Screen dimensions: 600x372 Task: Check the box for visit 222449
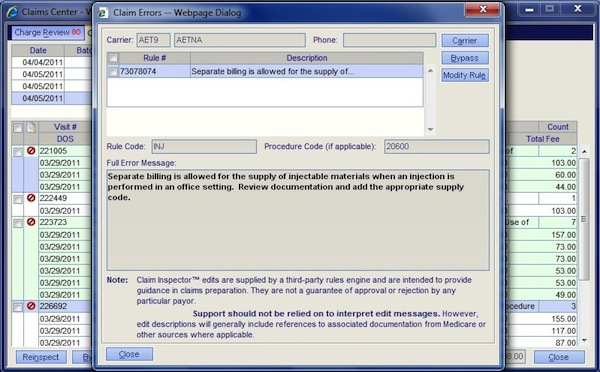tap(18, 199)
